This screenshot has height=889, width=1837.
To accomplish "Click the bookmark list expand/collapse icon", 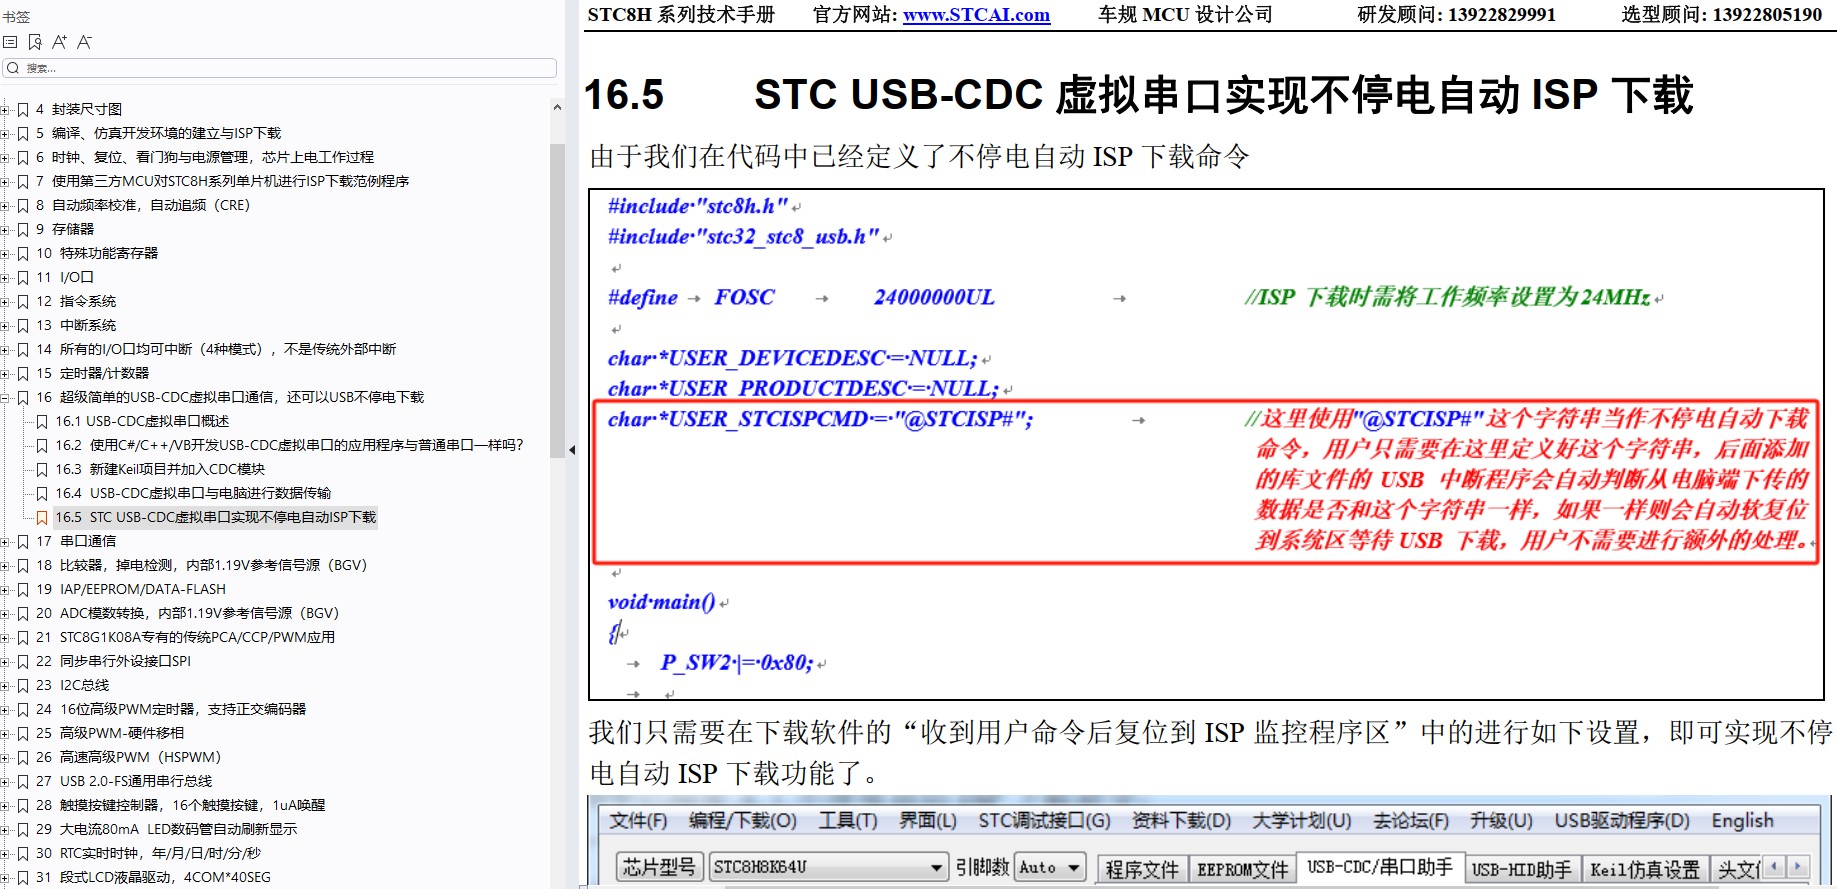I will 10,42.
